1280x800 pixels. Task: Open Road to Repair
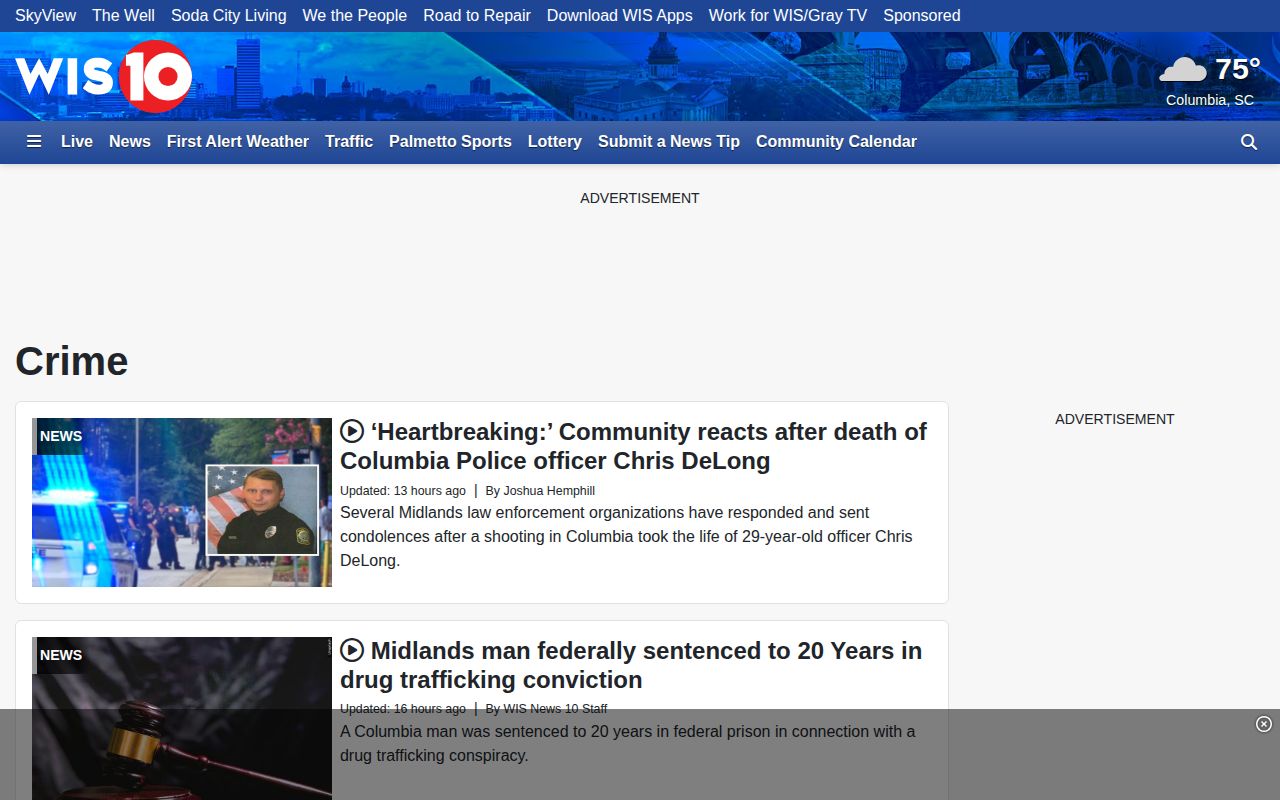[477, 15]
